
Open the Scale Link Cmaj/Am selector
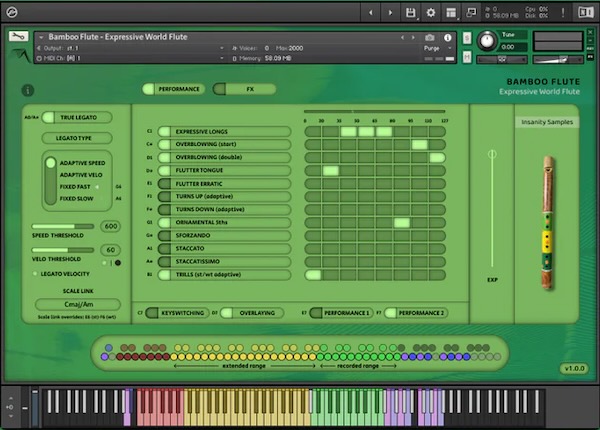(x=78, y=305)
